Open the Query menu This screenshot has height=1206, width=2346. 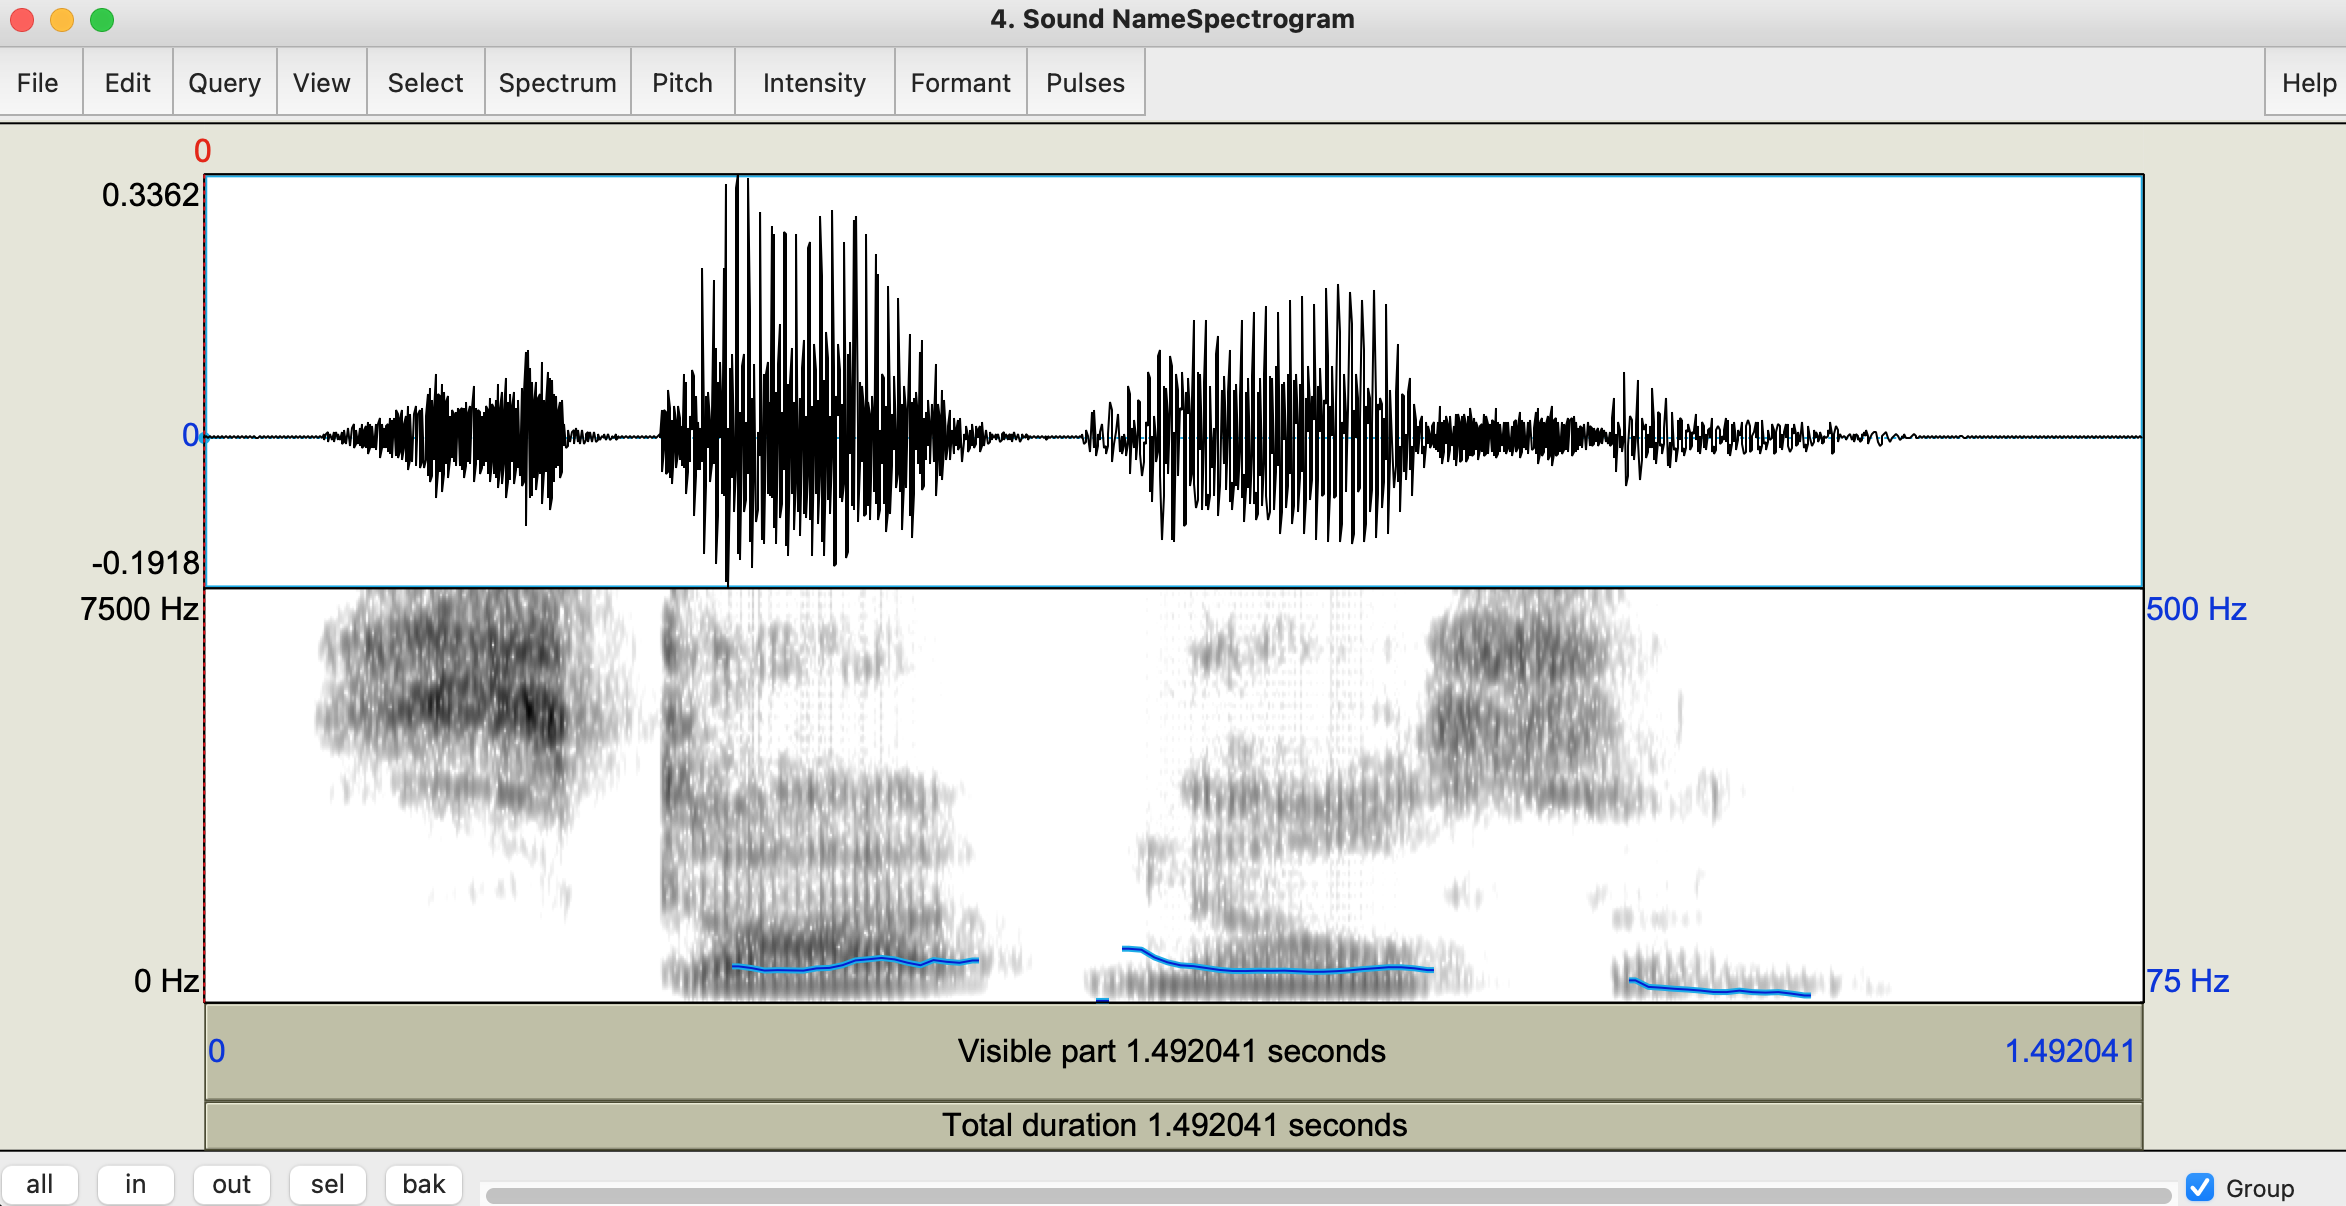pos(224,83)
